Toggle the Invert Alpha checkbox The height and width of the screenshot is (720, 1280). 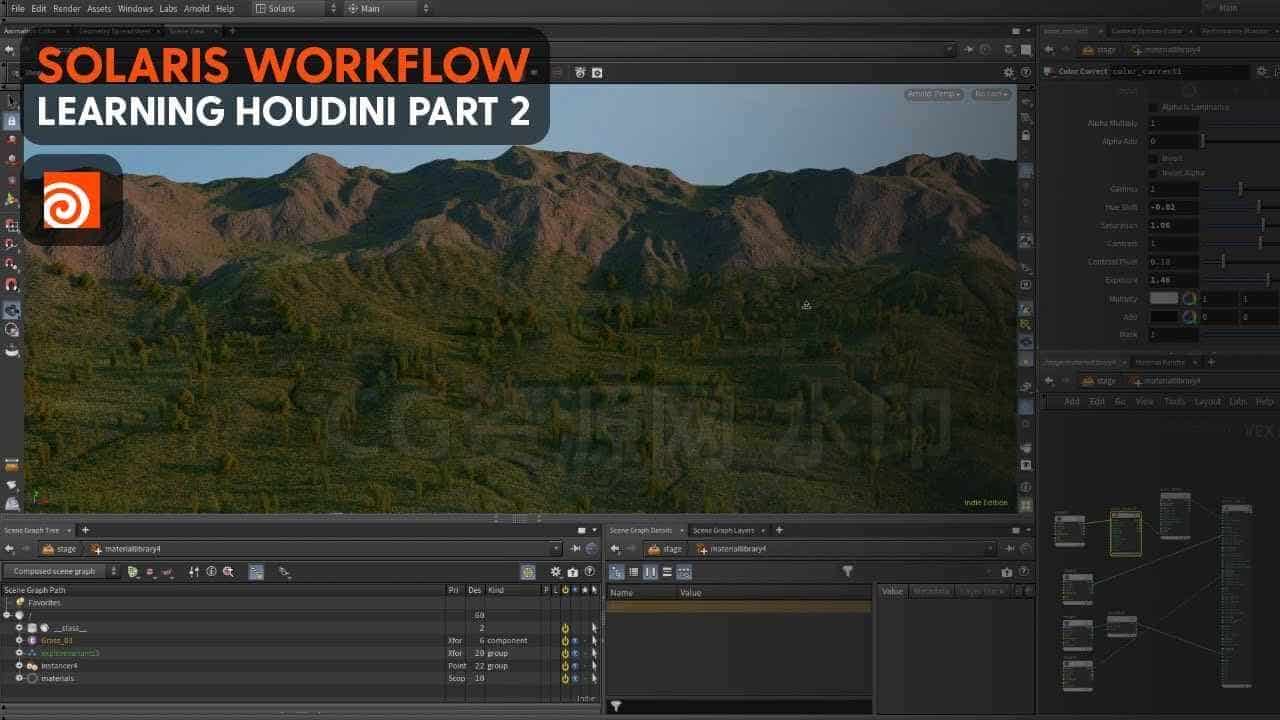pyautogui.click(x=1153, y=173)
